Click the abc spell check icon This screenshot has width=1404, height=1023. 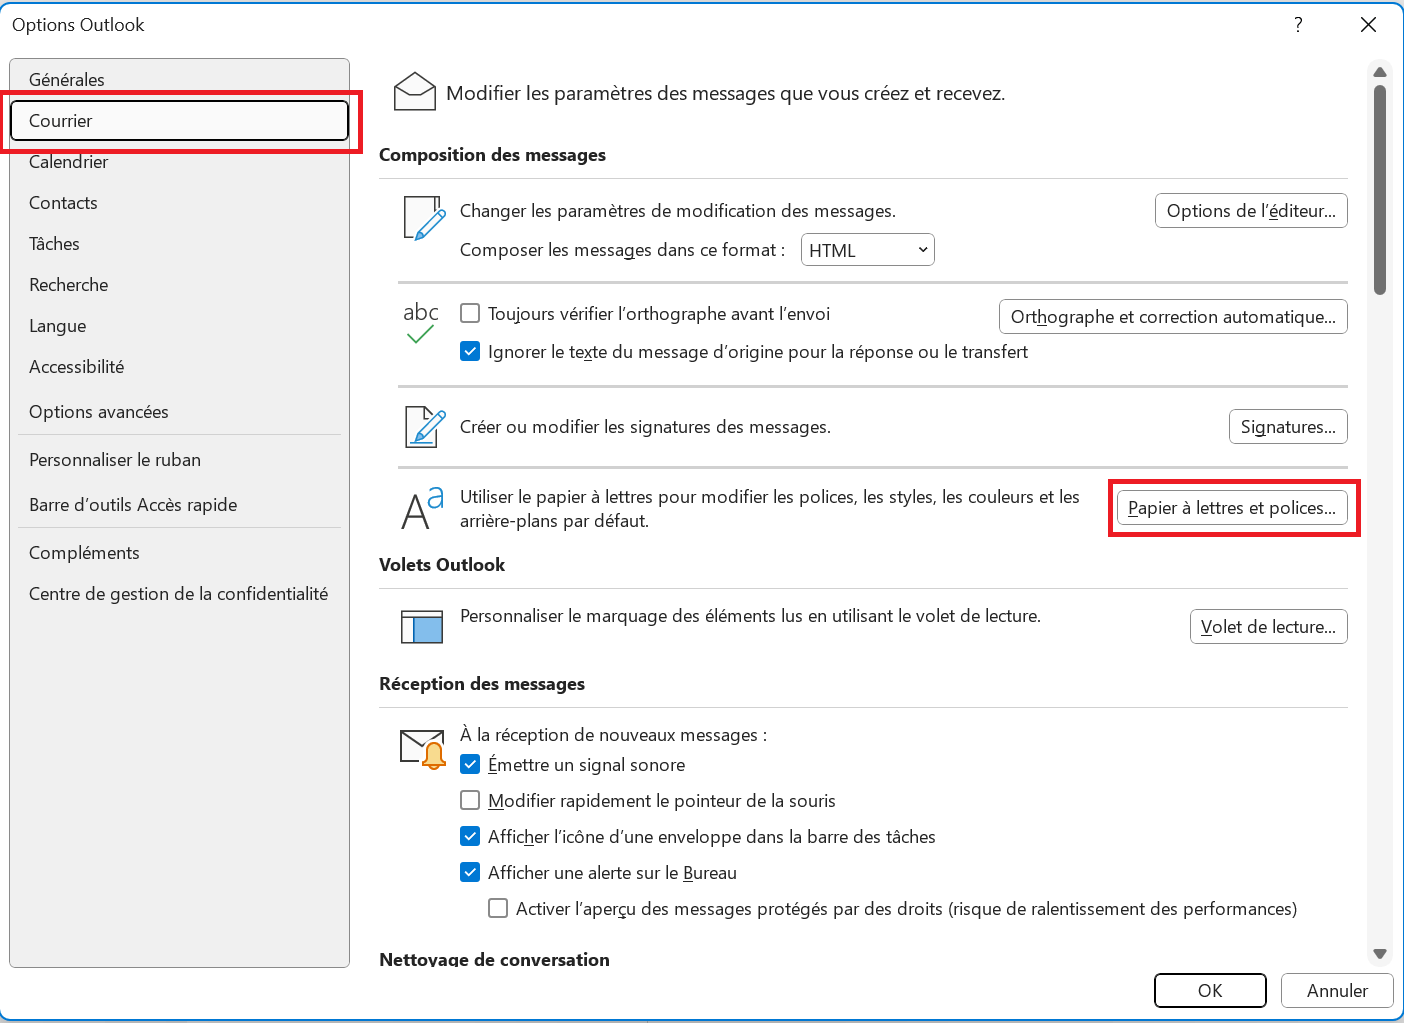coord(421,323)
